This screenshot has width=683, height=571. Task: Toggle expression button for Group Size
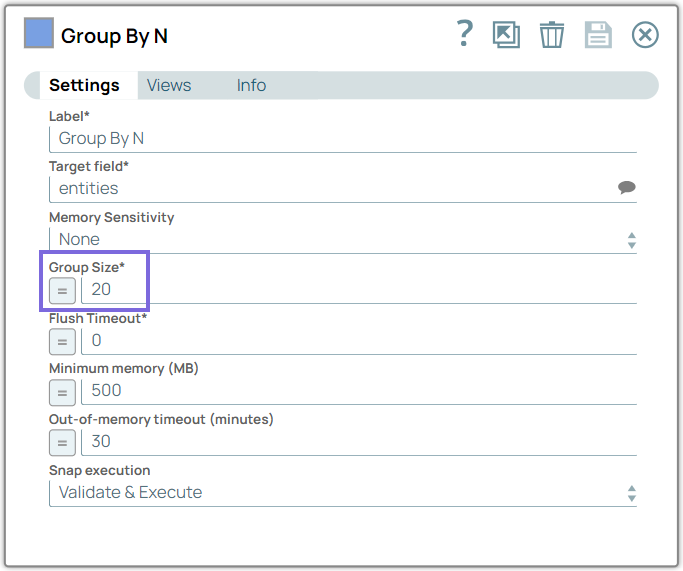[x=62, y=290]
